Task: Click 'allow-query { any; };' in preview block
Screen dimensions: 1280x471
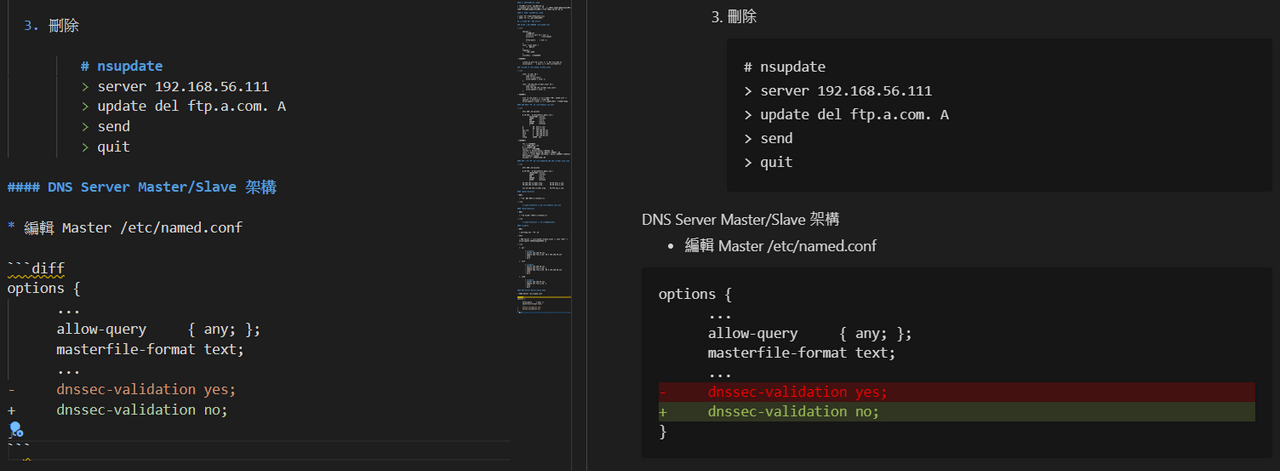Action: (810, 333)
